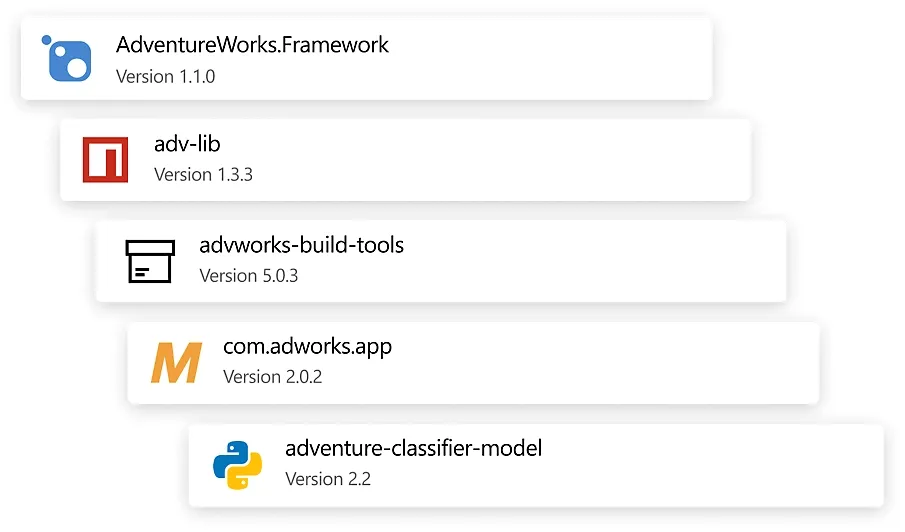The image size is (905, 532).
Task: Select the advworks-build-tools package name
Action: point(301,245)
